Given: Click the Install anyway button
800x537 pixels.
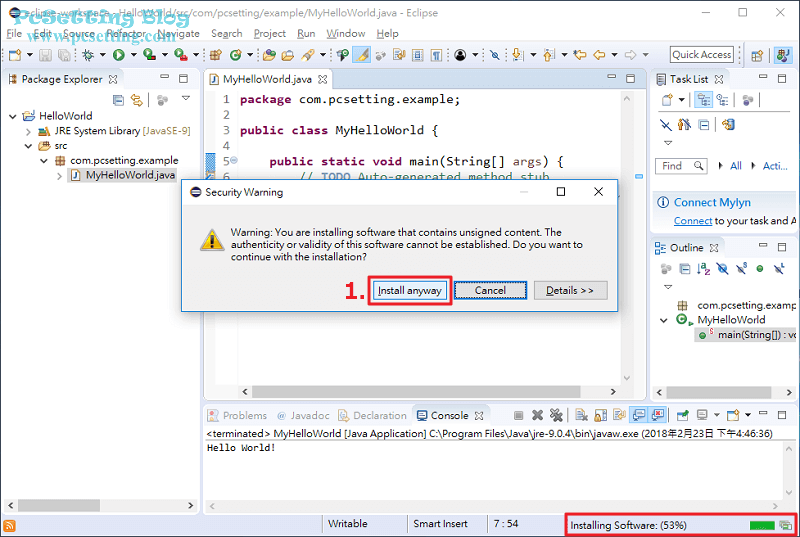Looking at the screenshot, I should coord(410,290).
